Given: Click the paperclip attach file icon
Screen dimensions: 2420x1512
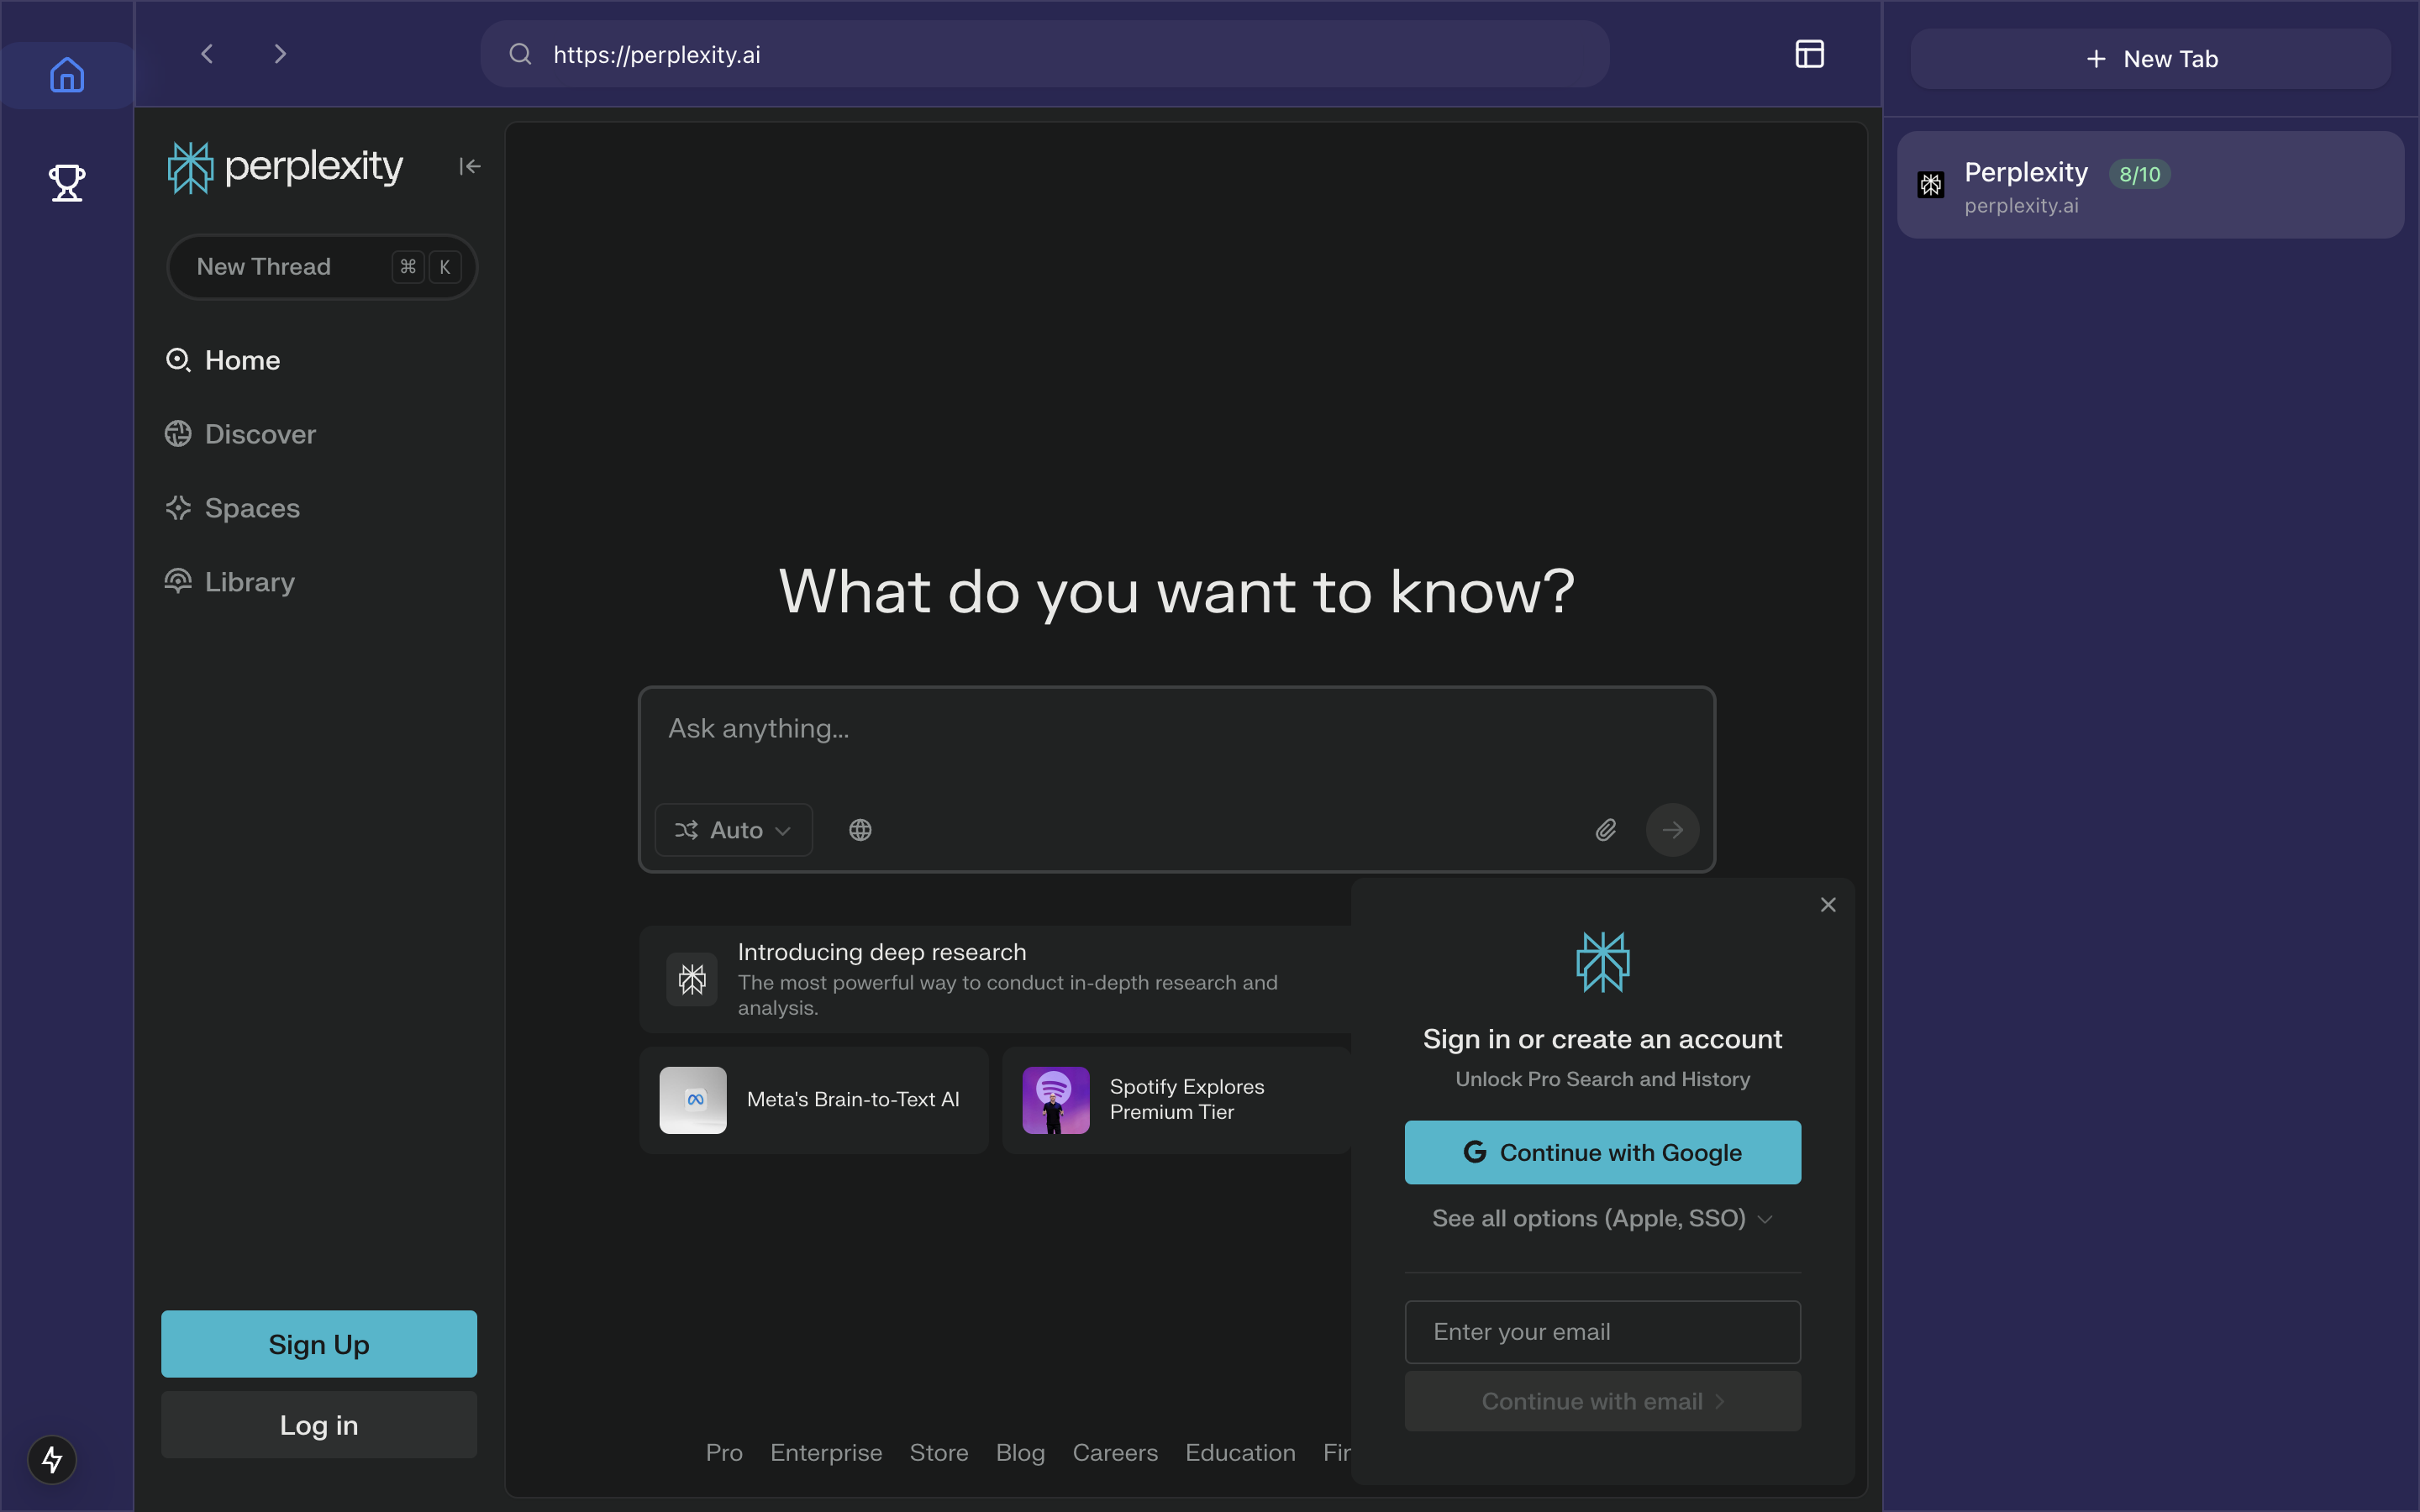Looking at the screenshot, I should click(1605, 830).
